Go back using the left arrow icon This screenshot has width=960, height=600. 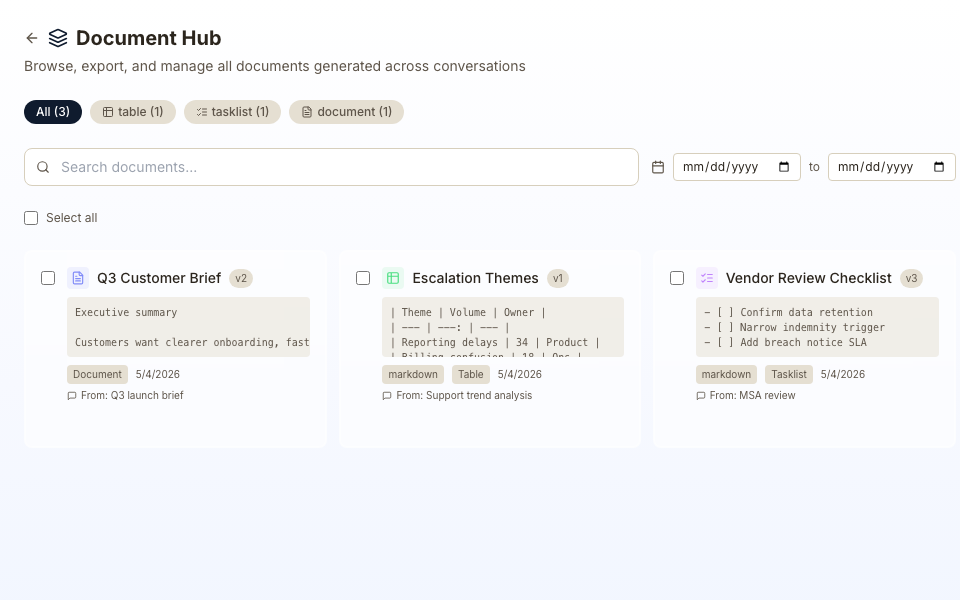pyautogui.click(x=32, y=38)
